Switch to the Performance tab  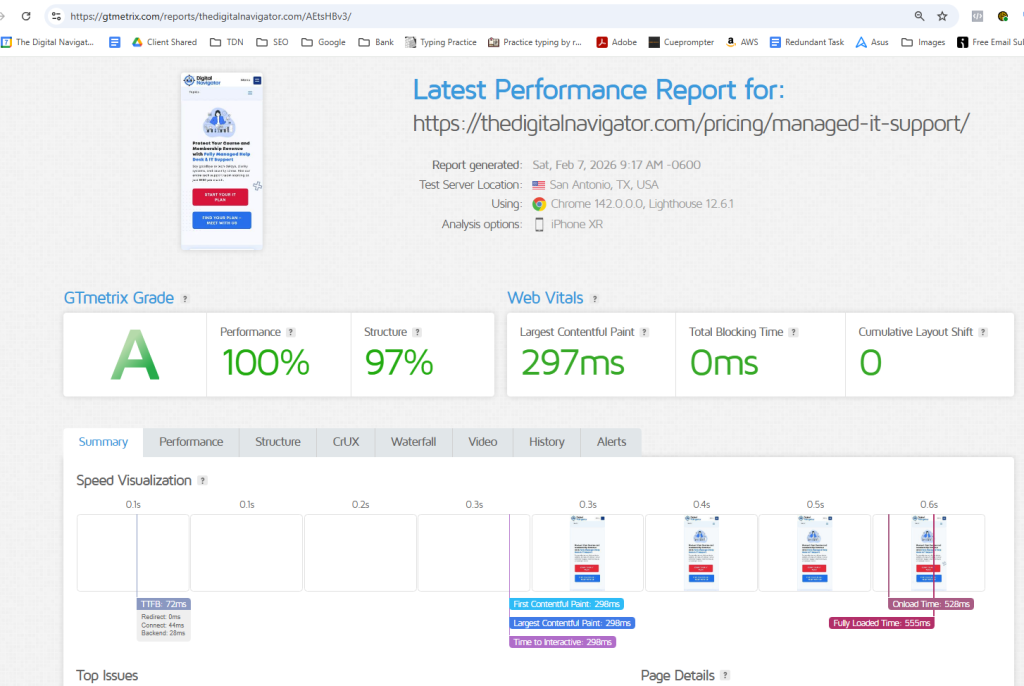tap(191, 442)
